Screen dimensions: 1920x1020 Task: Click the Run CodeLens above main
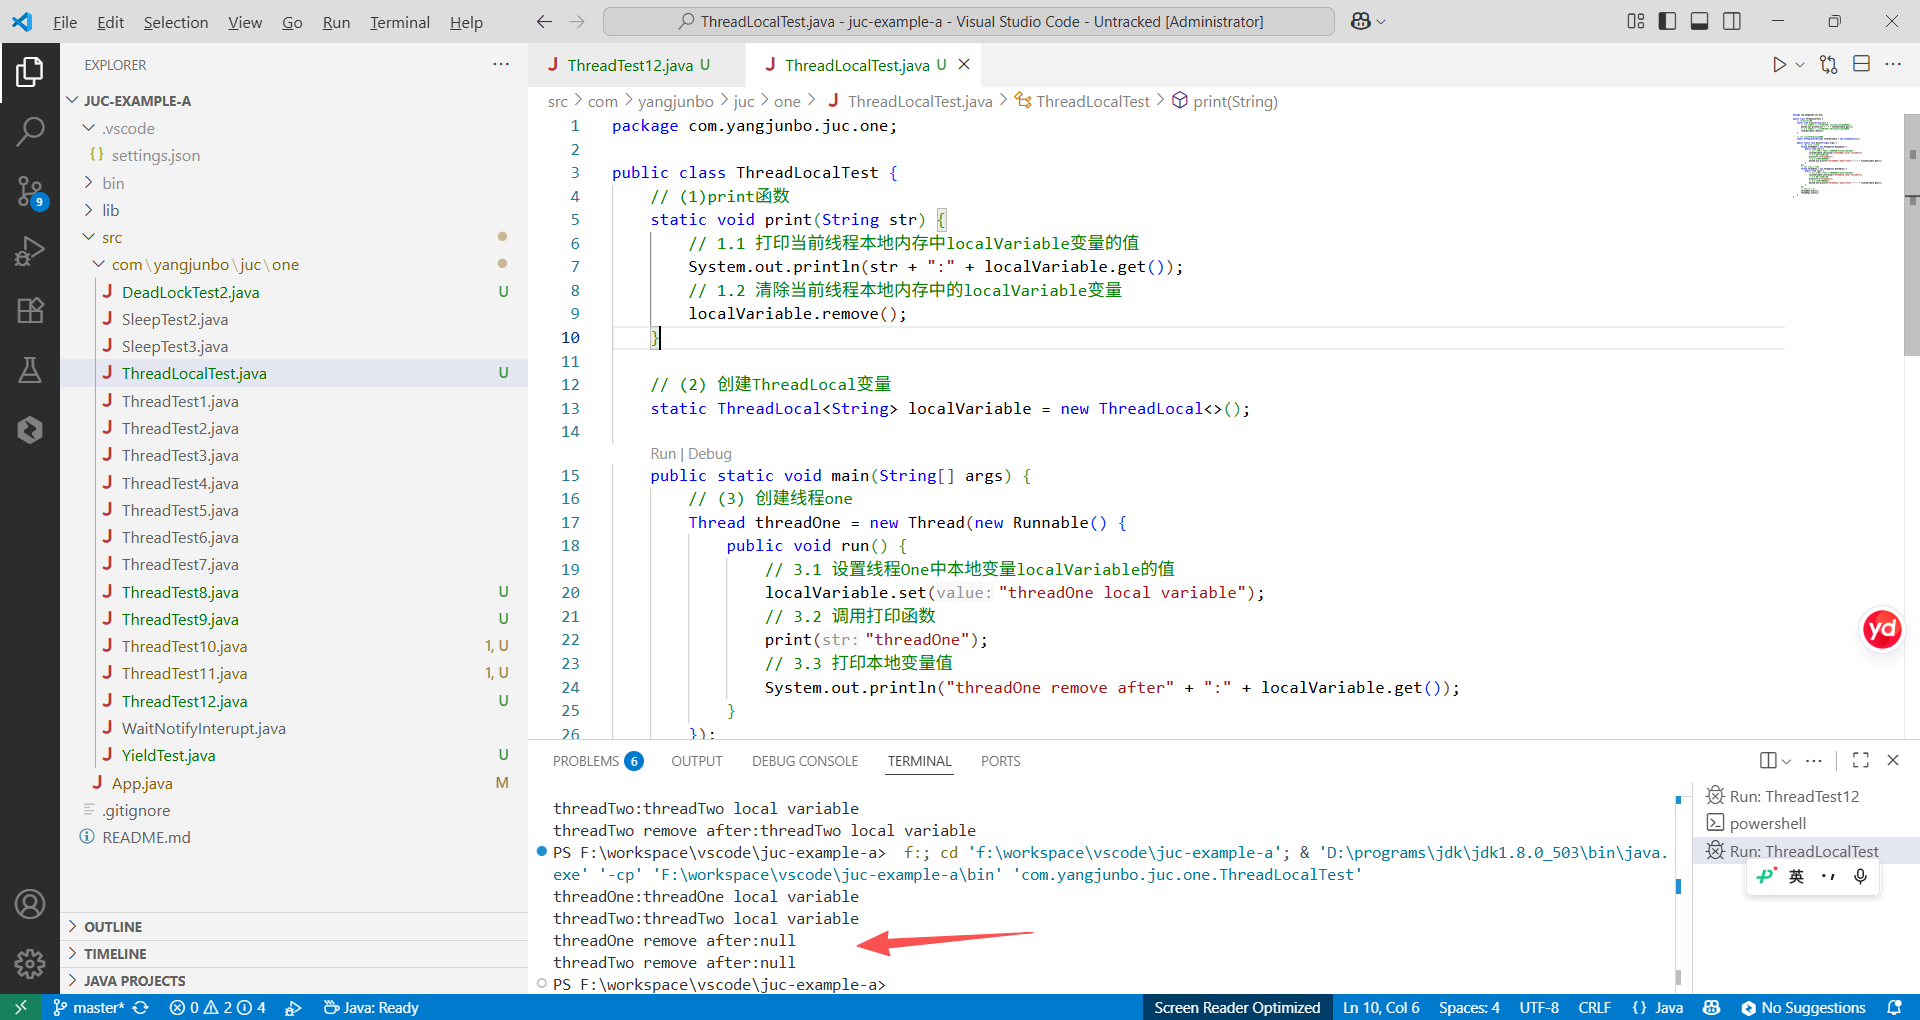[663, 454]
